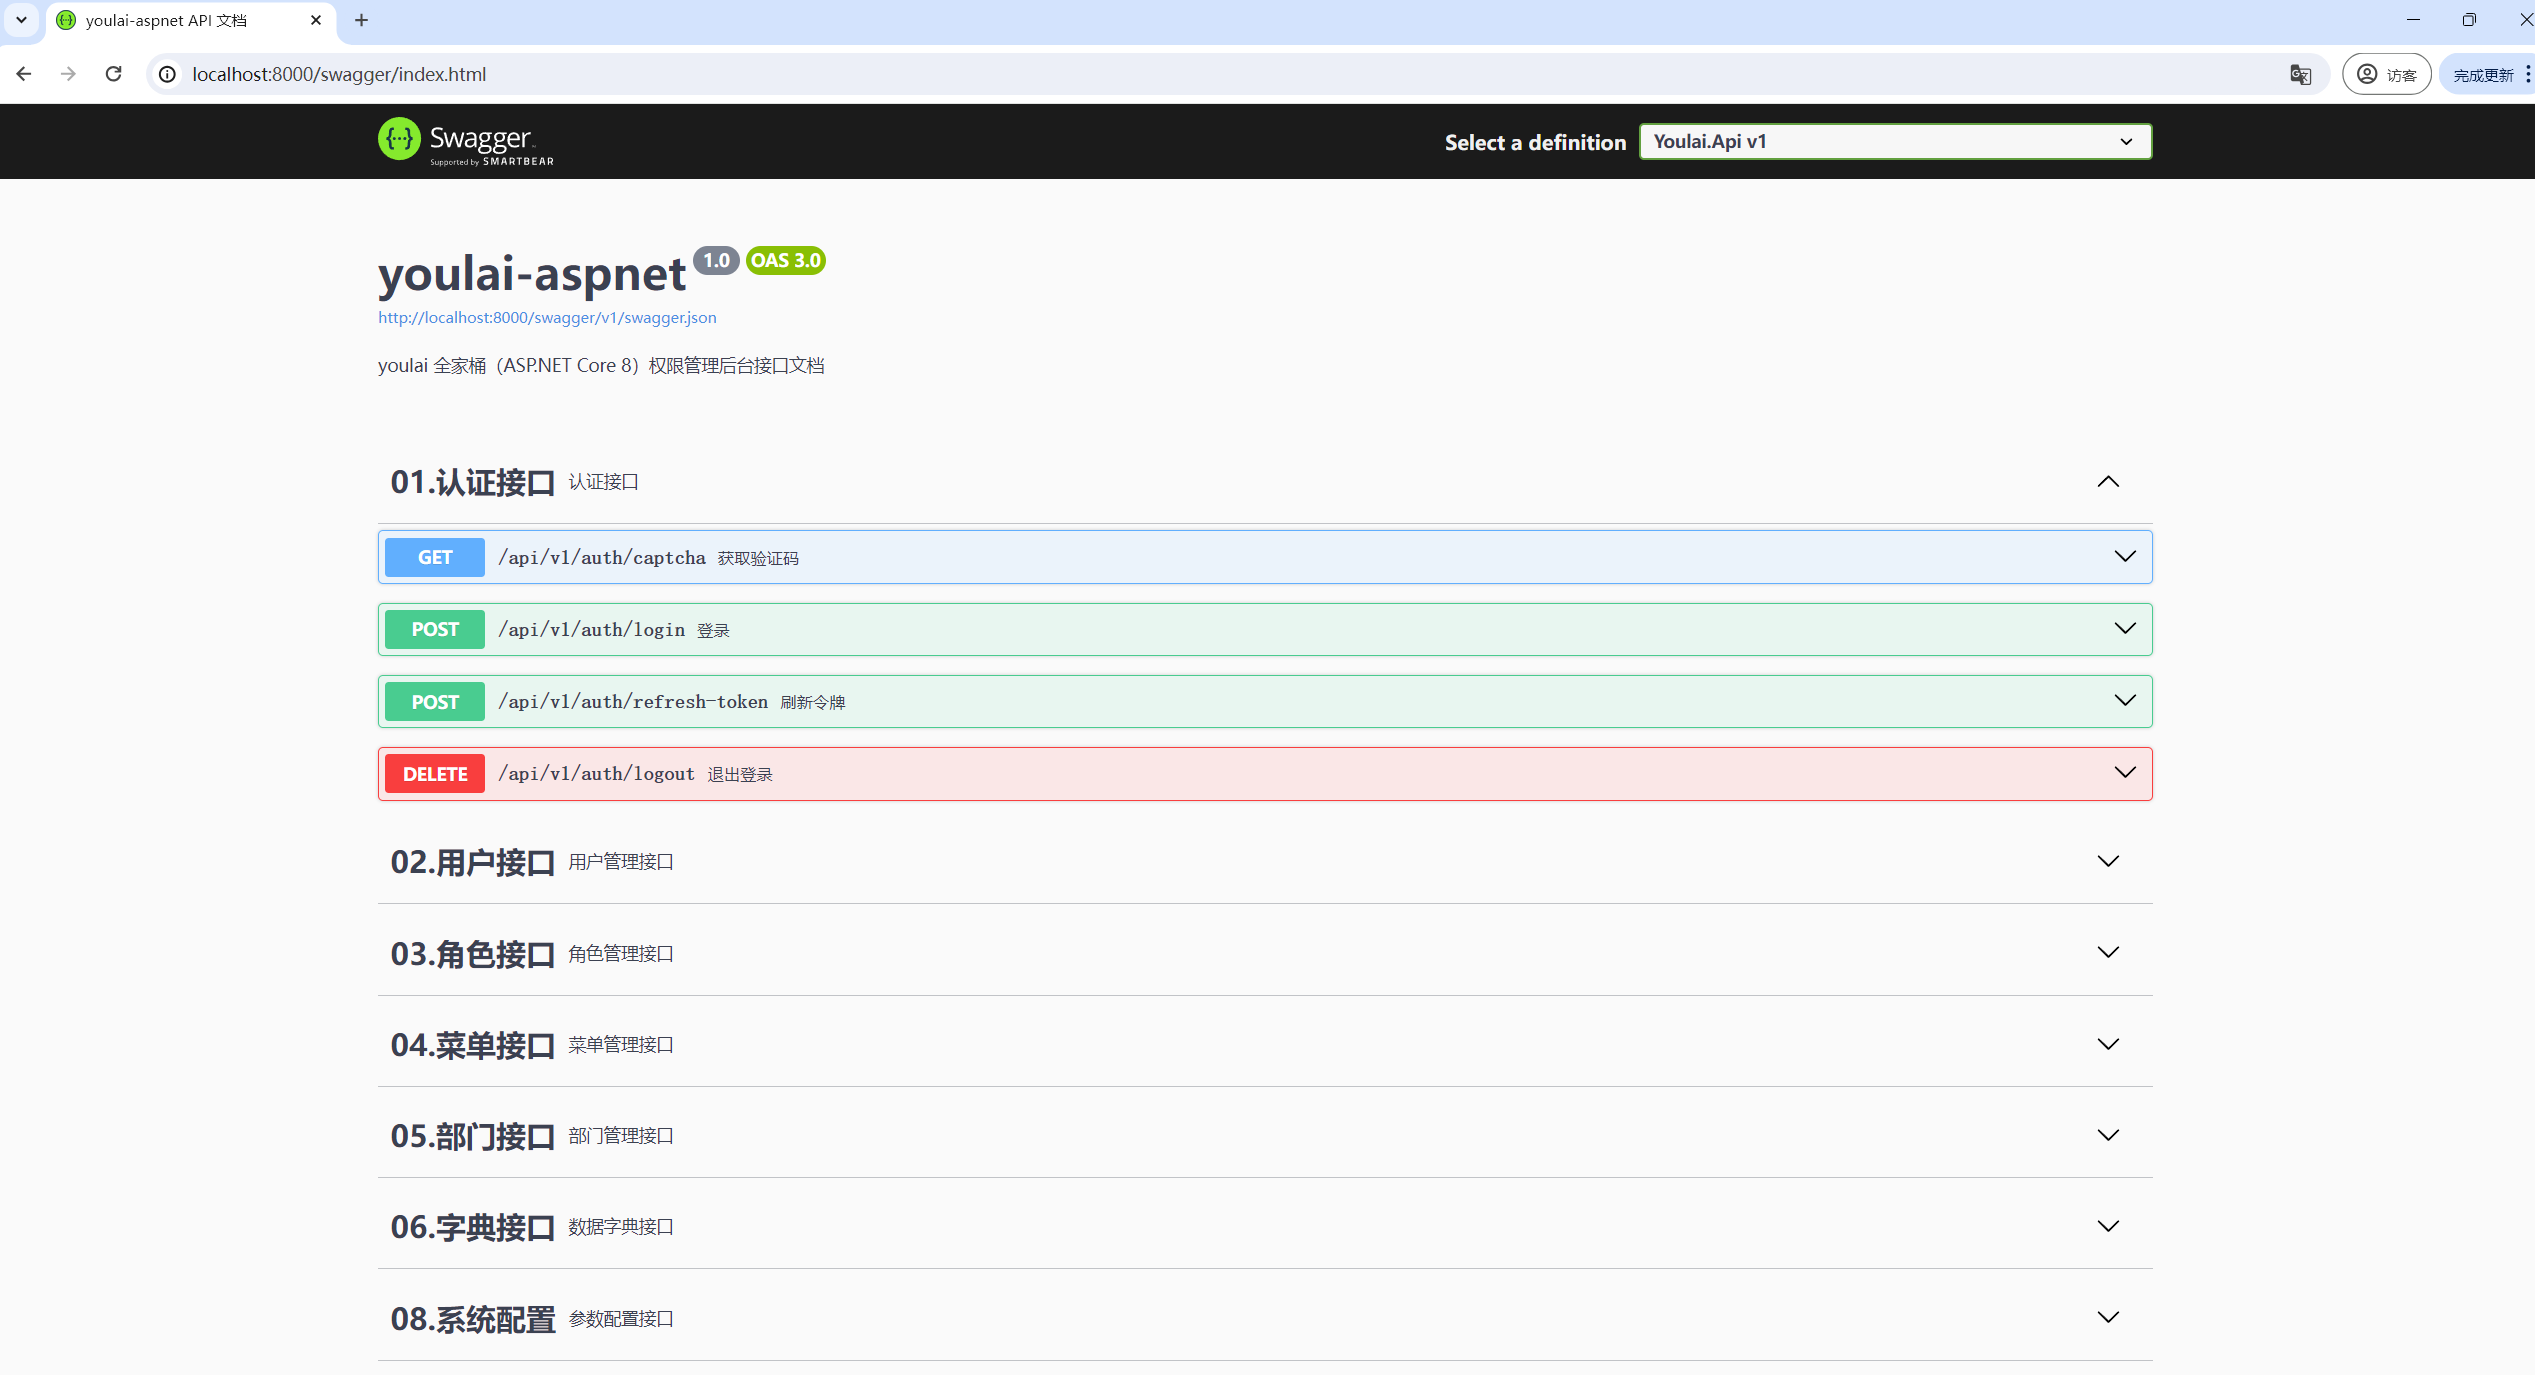Click the 完成更新 button
This screenshot has height=1375, width=2535.
[2482, 75]
